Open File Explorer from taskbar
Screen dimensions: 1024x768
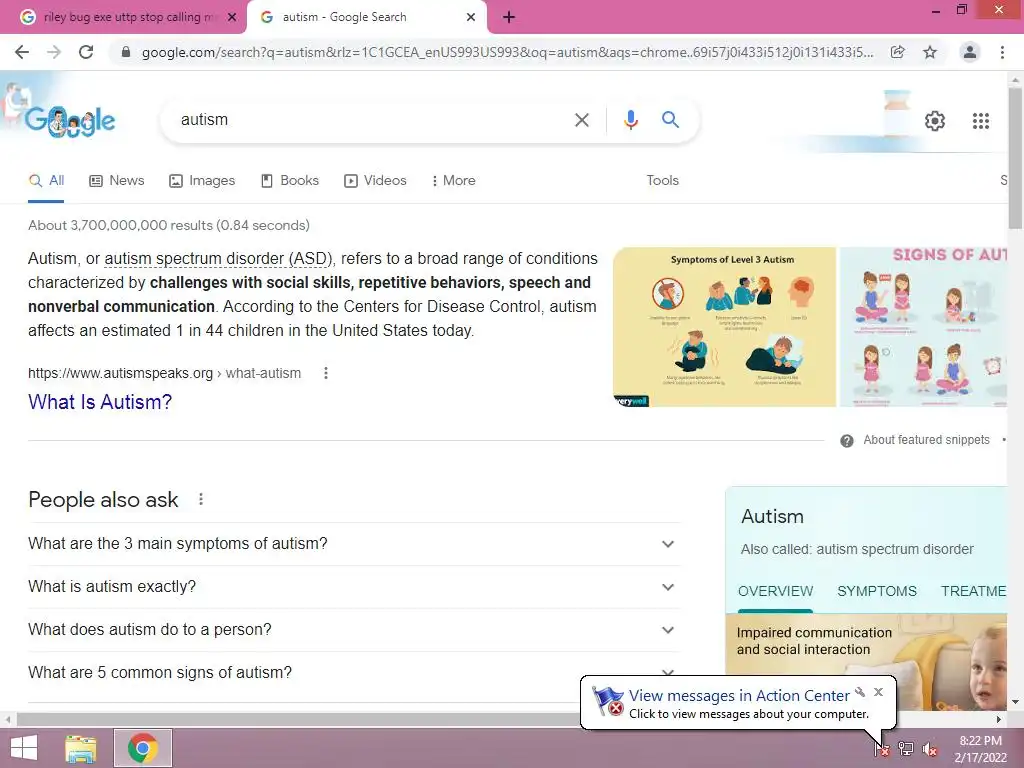[x=80, y=748]
